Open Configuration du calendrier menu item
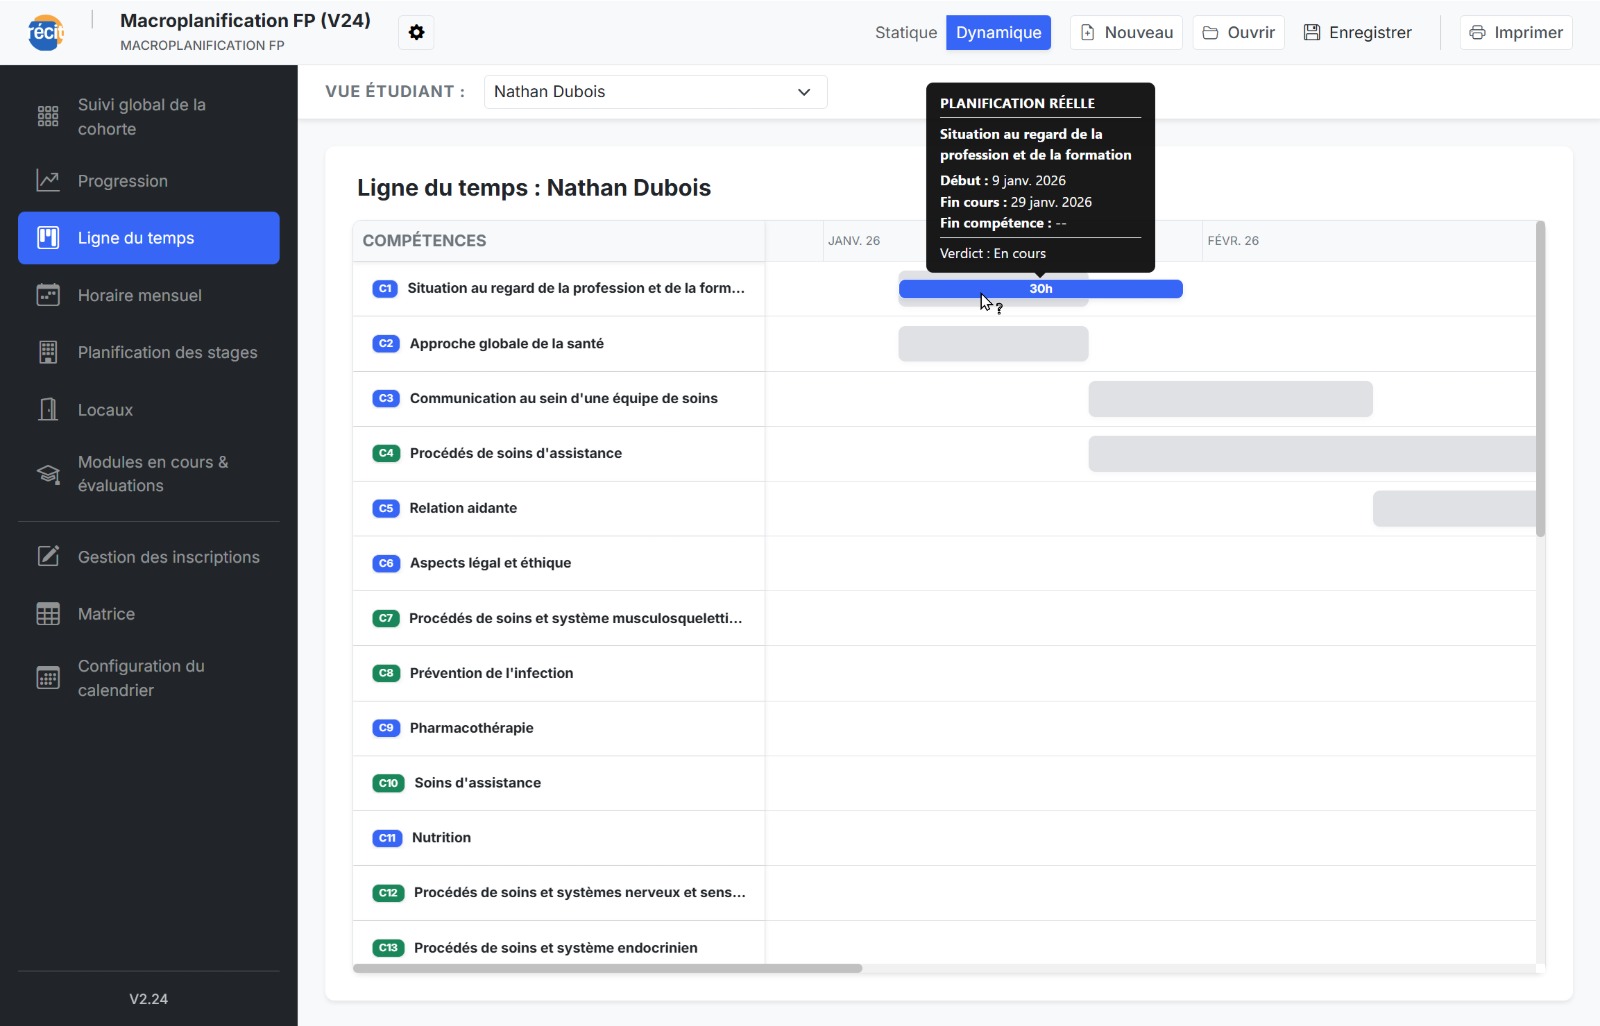Screen dimensions: 1600x1026 coord(148,678)
